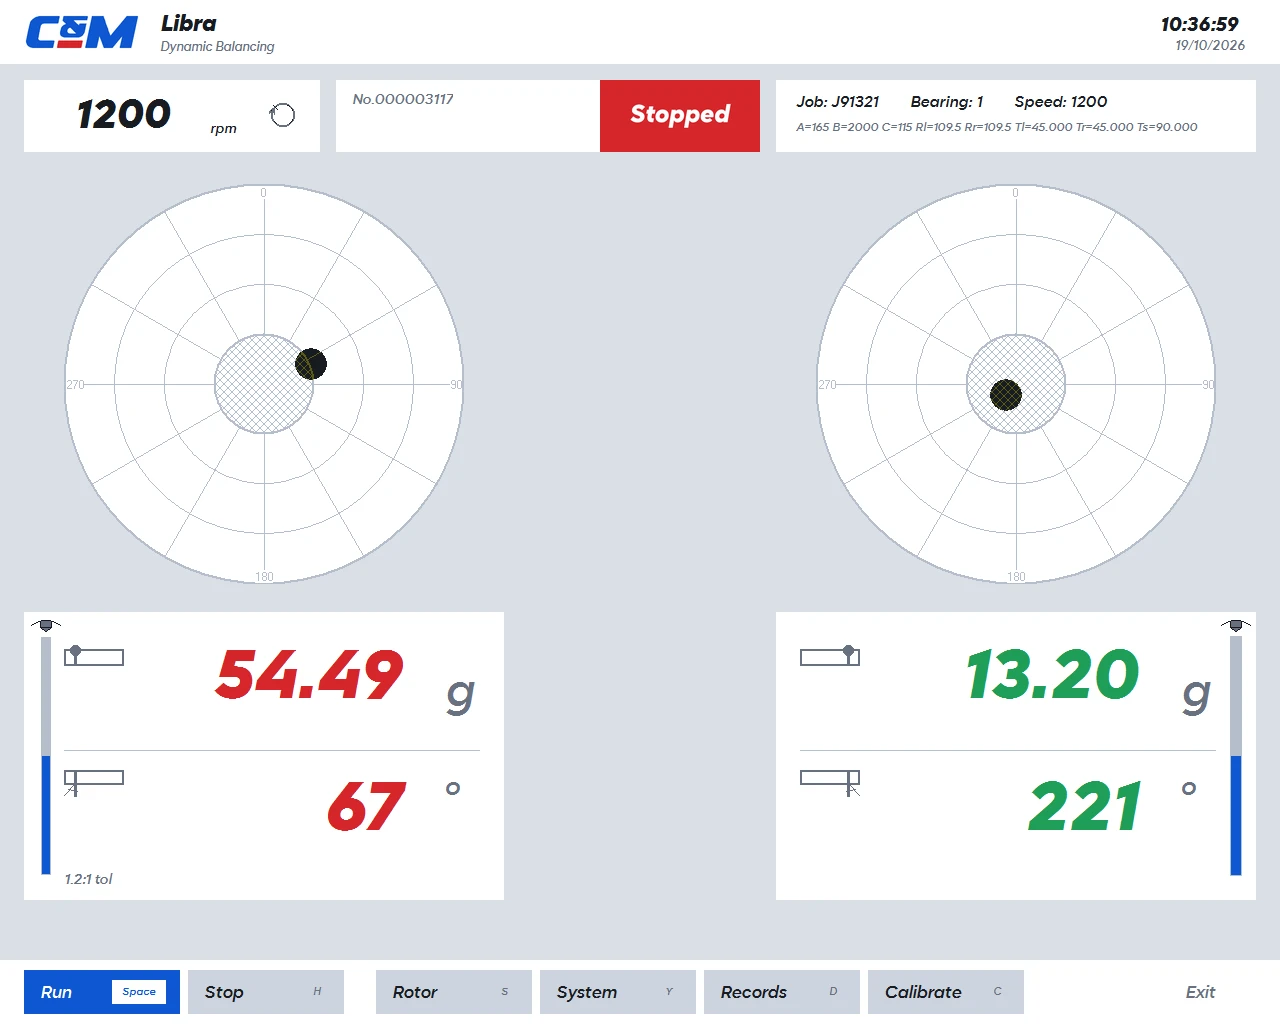Open the System menu
This screenshot has width=1280, height=1024.
click(x=618, y=992)
